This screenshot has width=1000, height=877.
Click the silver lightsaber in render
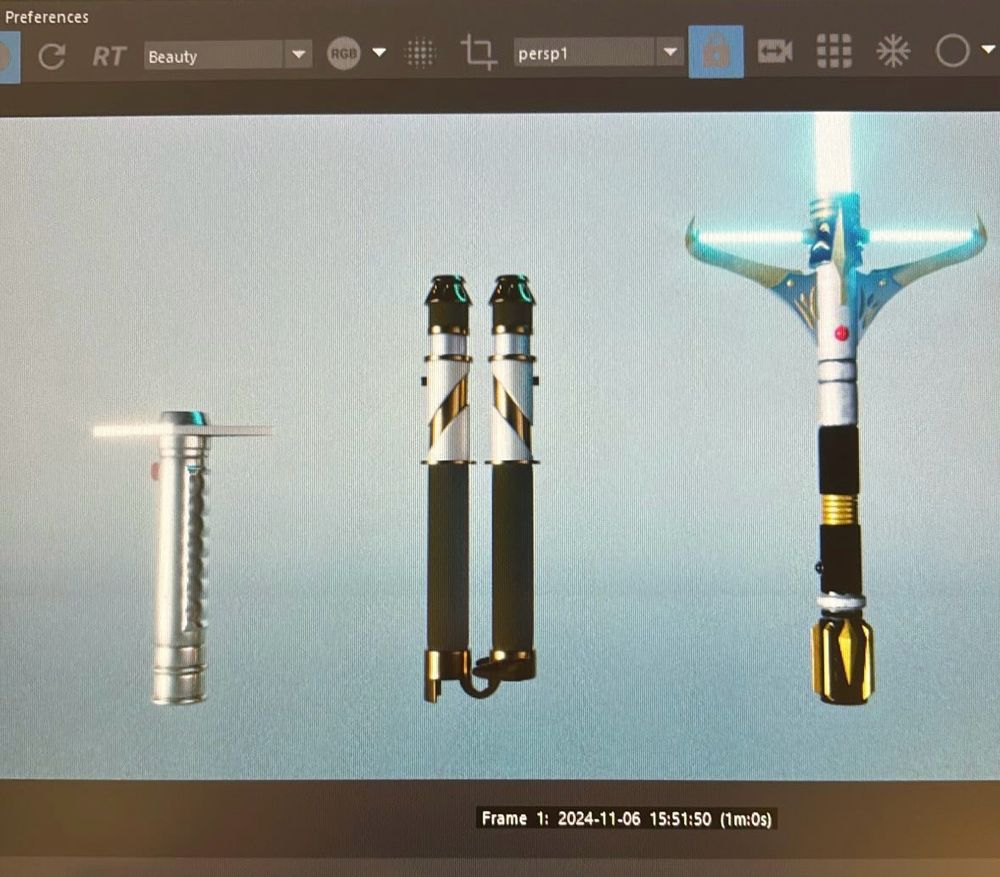point(181,557)
